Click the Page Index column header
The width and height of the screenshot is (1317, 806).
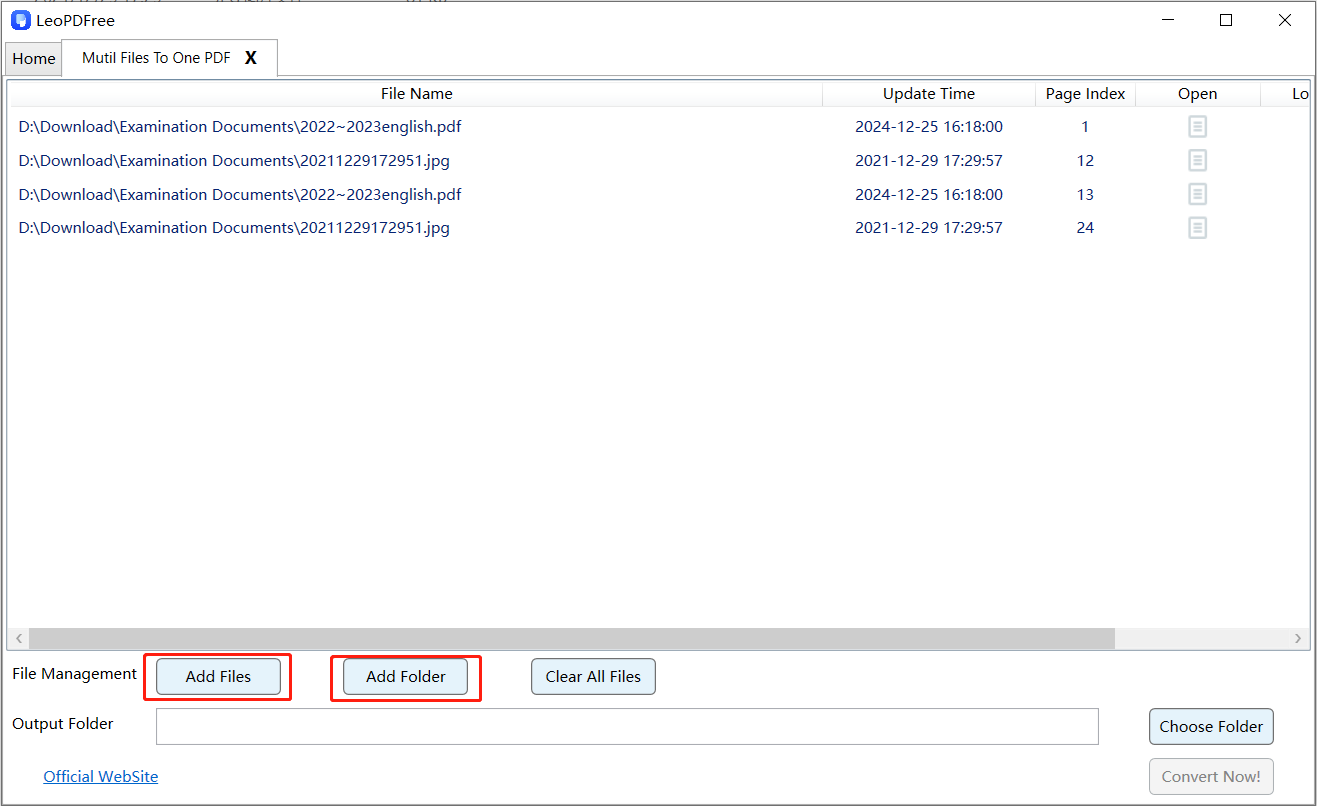tap(1085, 94)
